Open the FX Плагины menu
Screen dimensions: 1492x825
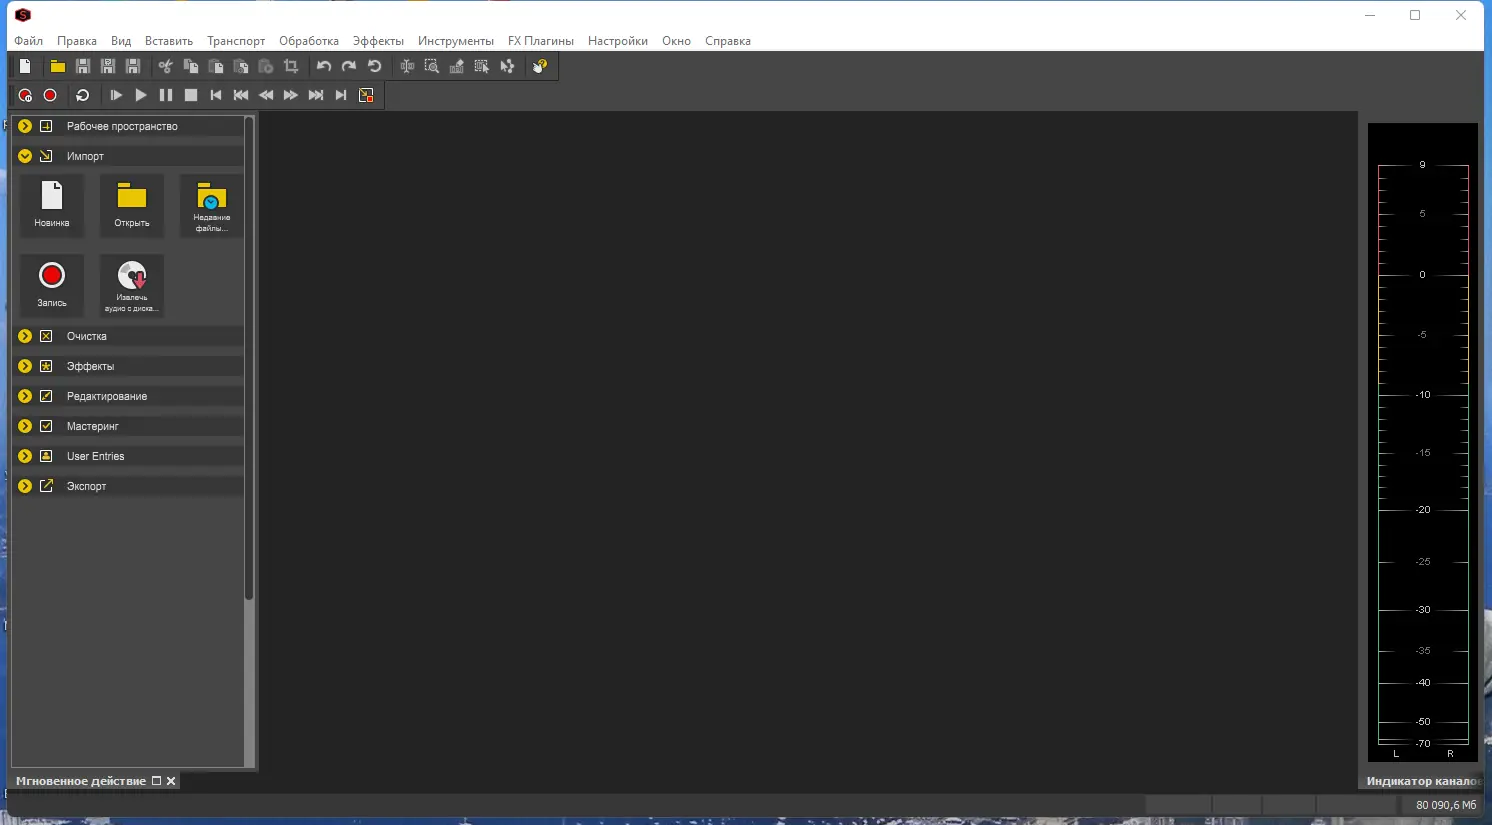click(x=541, y=41)
